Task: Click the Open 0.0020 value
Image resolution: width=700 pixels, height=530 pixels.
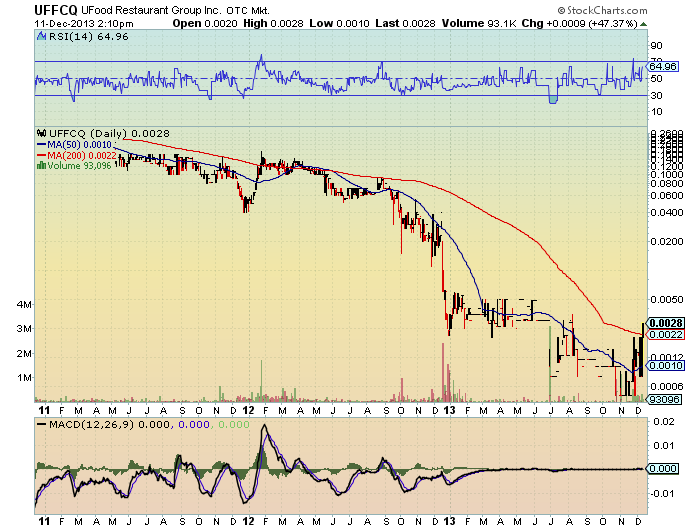Action: [205, 23]
